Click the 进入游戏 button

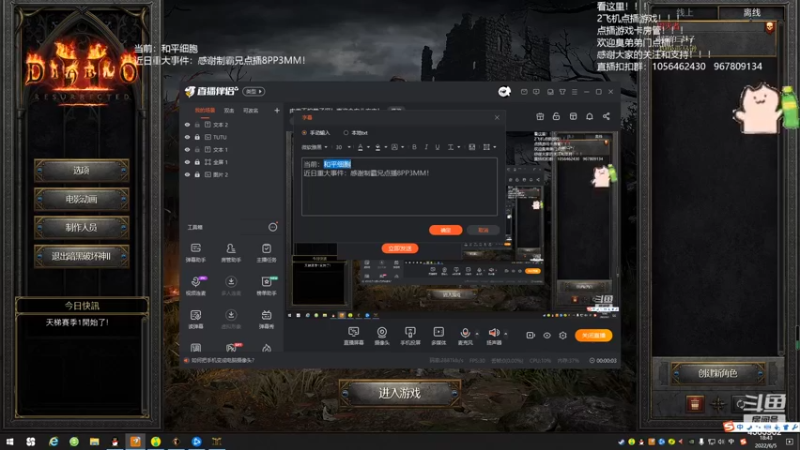[x=399, y=393]
